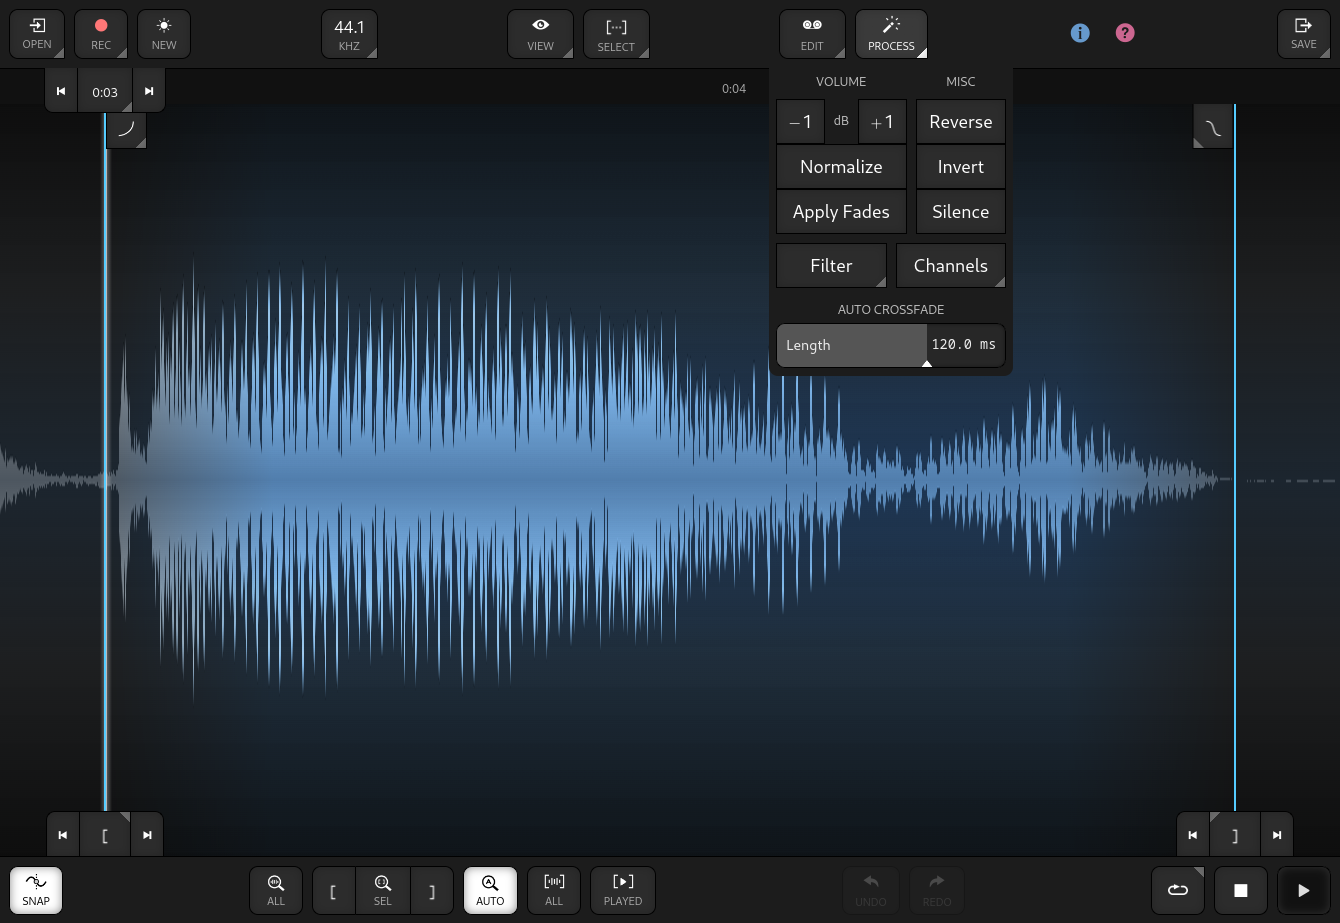Open the fade-in curve shape selector

(x=126, y=129)
